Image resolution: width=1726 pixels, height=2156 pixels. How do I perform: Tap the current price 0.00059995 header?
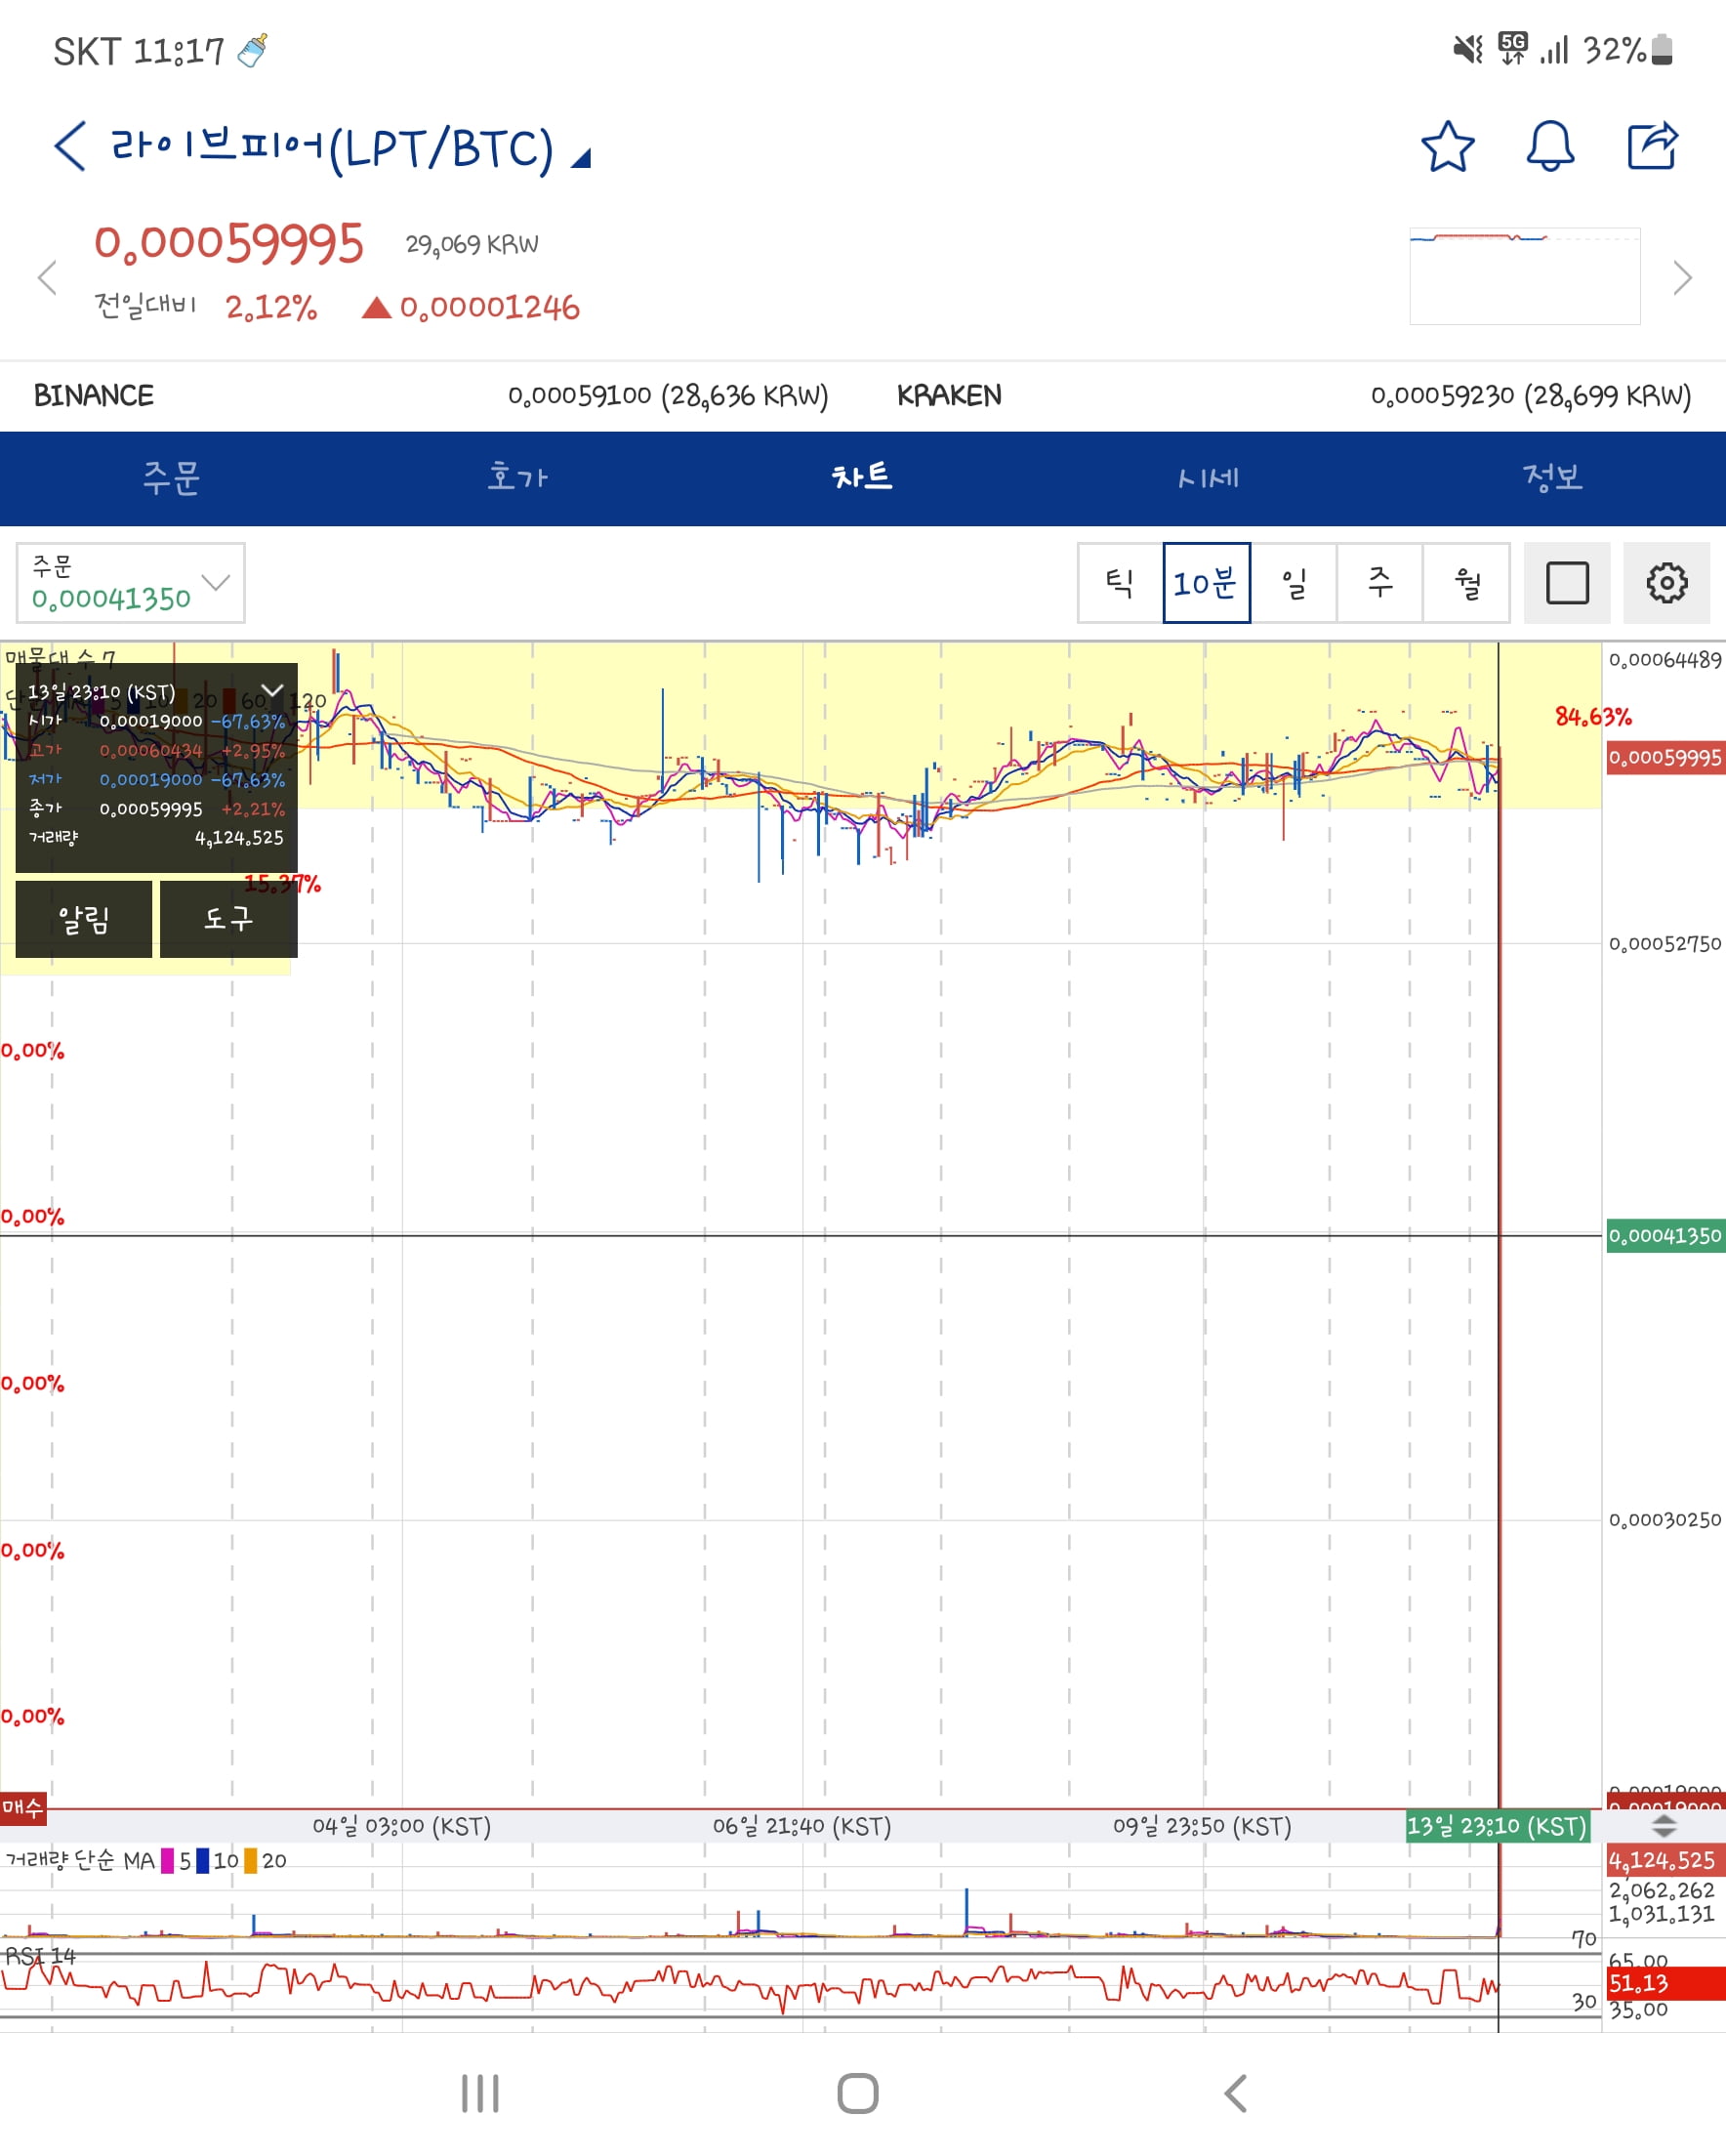(228, 243)
